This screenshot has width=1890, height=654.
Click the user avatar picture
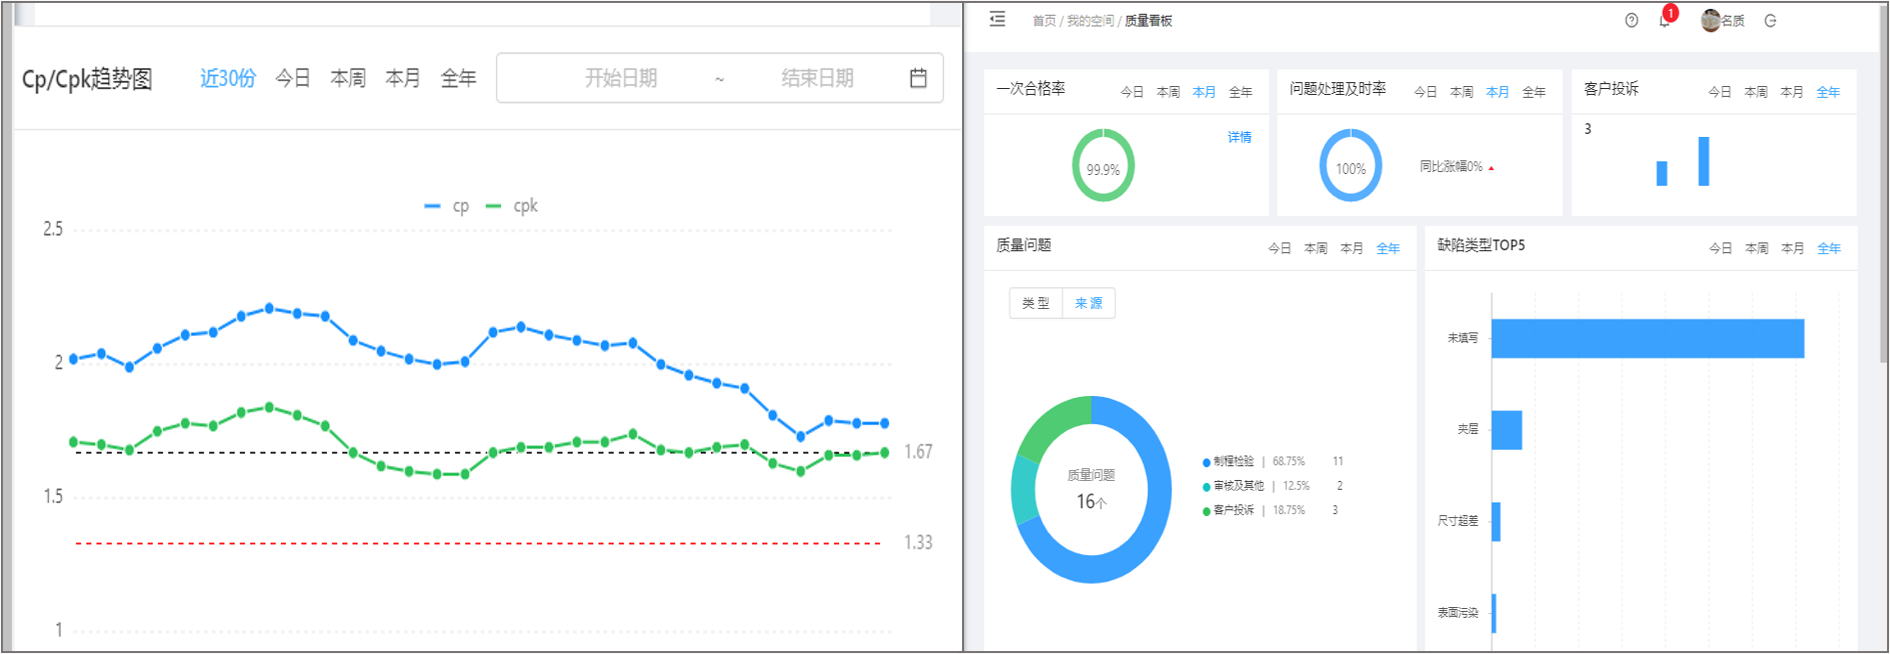click(x=1710, y=21)
